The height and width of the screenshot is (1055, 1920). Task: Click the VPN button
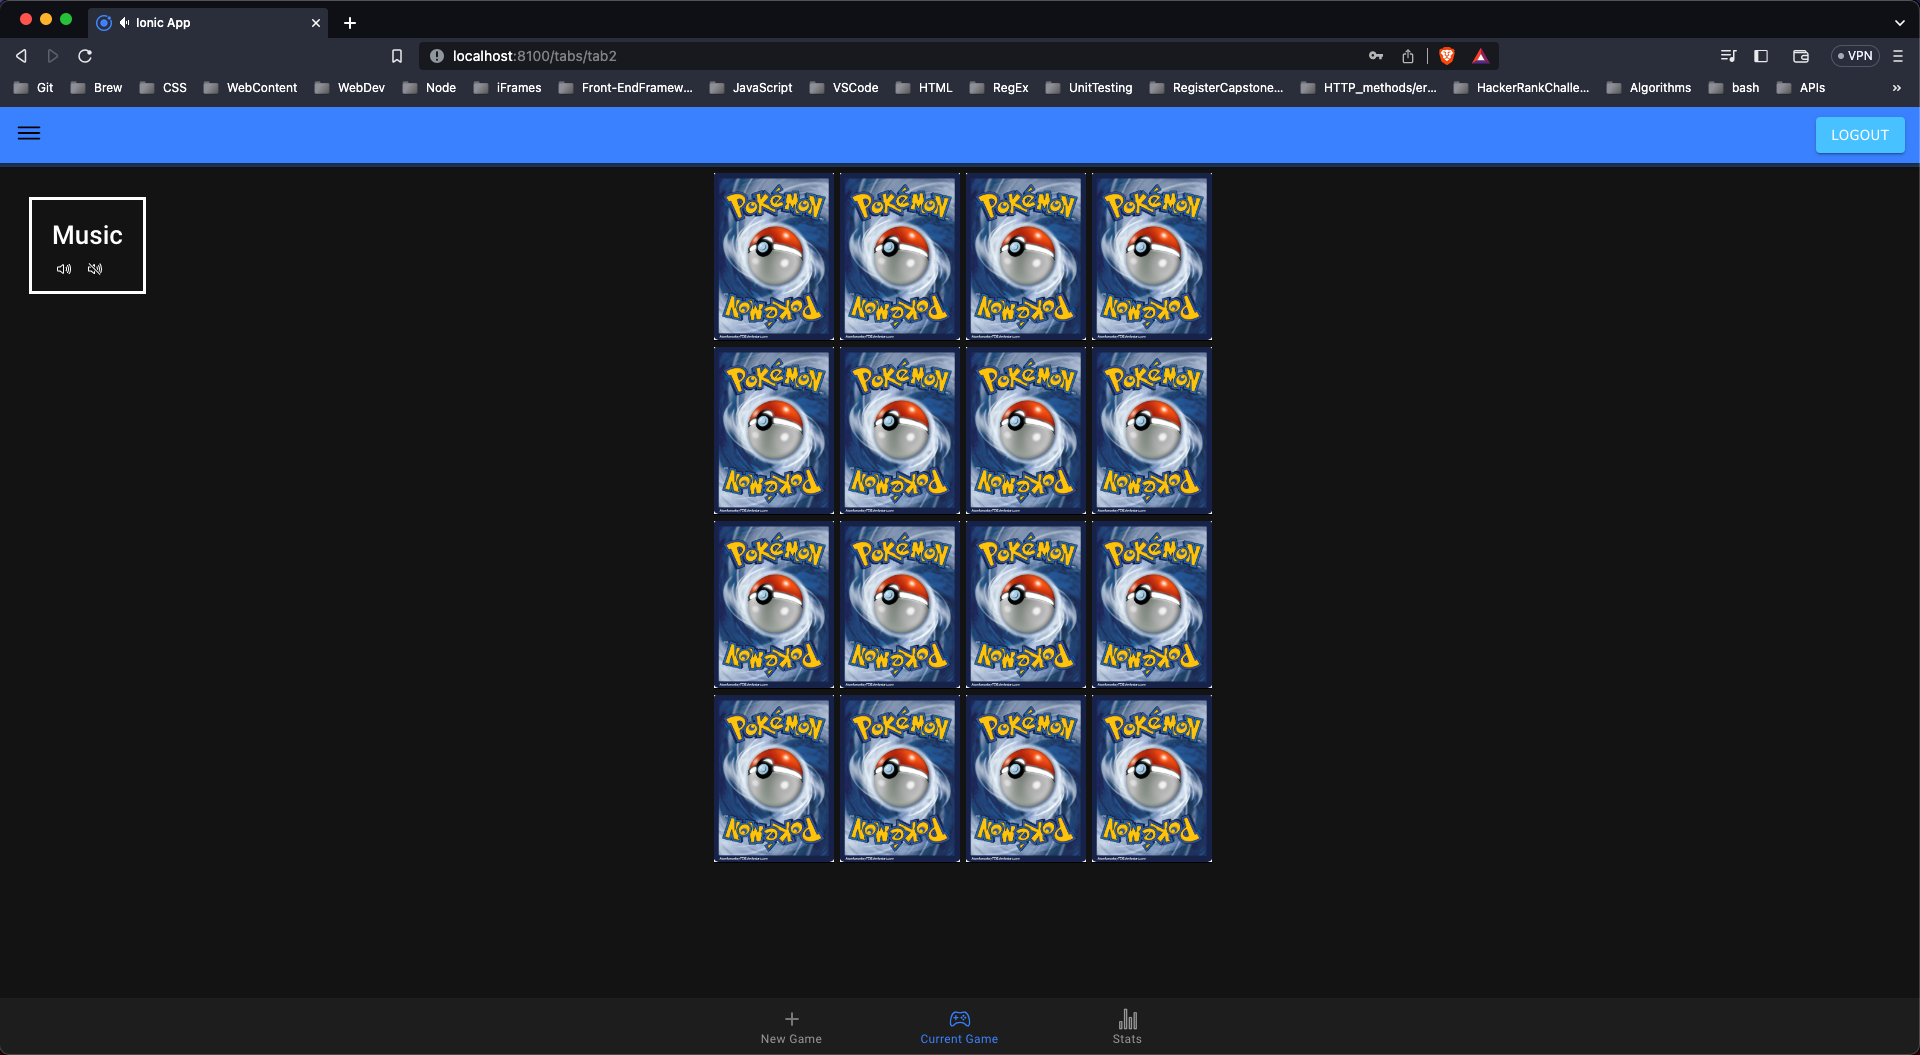(1855, 56)
